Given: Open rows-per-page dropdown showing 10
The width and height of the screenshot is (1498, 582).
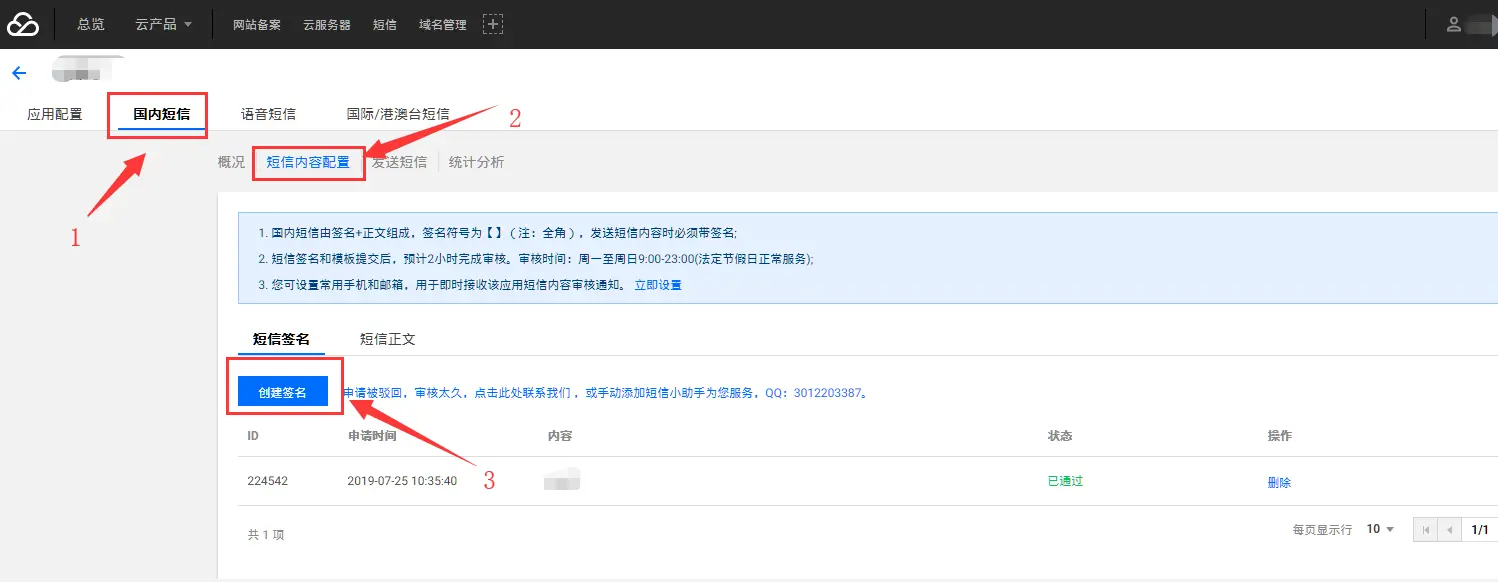Looking at the screenshot, I should click(1380, 529).
